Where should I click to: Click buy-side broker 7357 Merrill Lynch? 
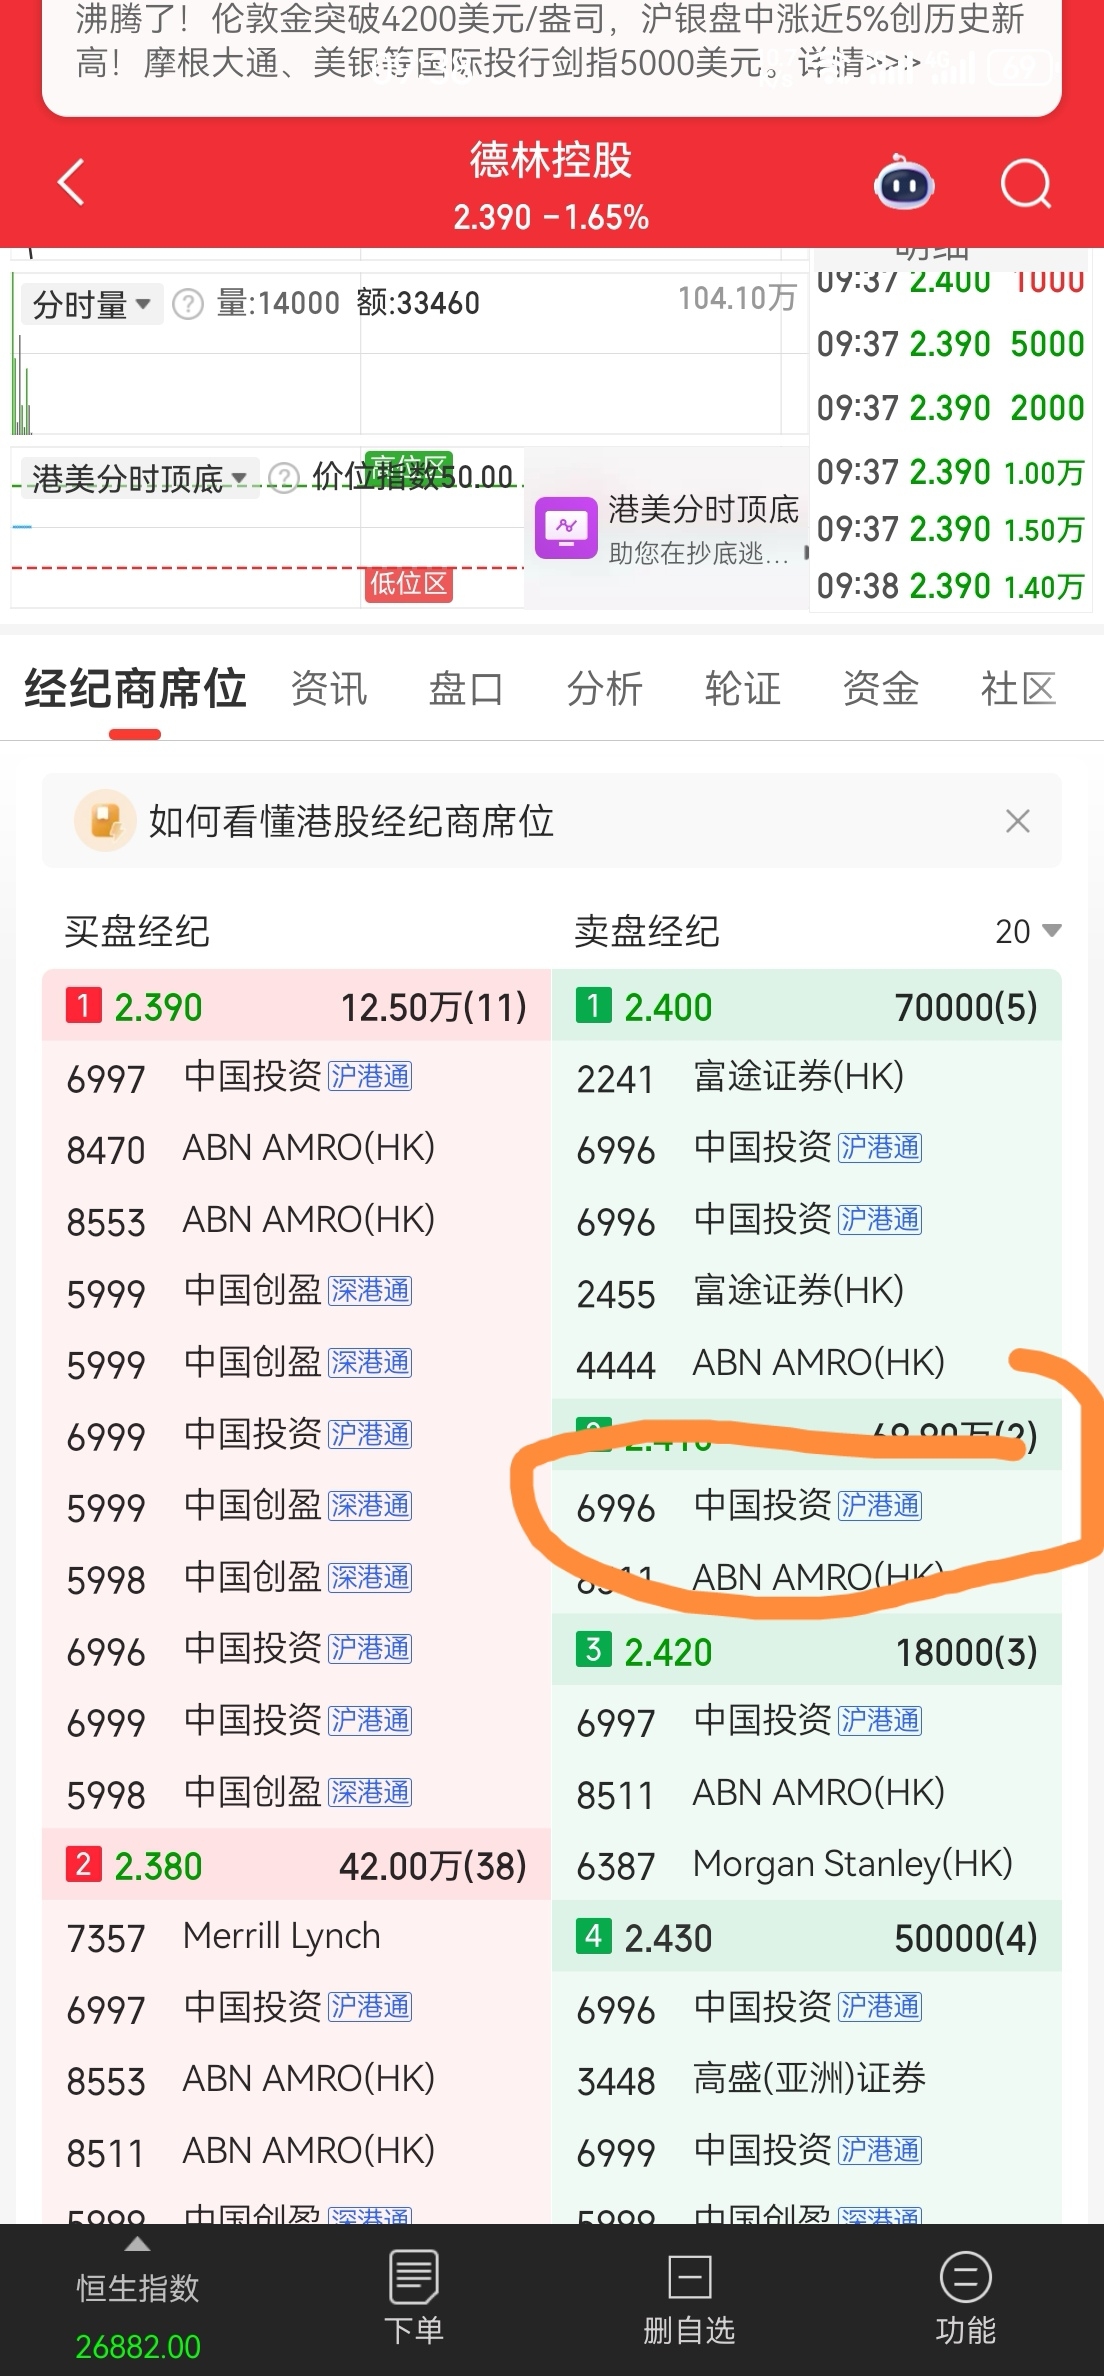(296, 1937)
